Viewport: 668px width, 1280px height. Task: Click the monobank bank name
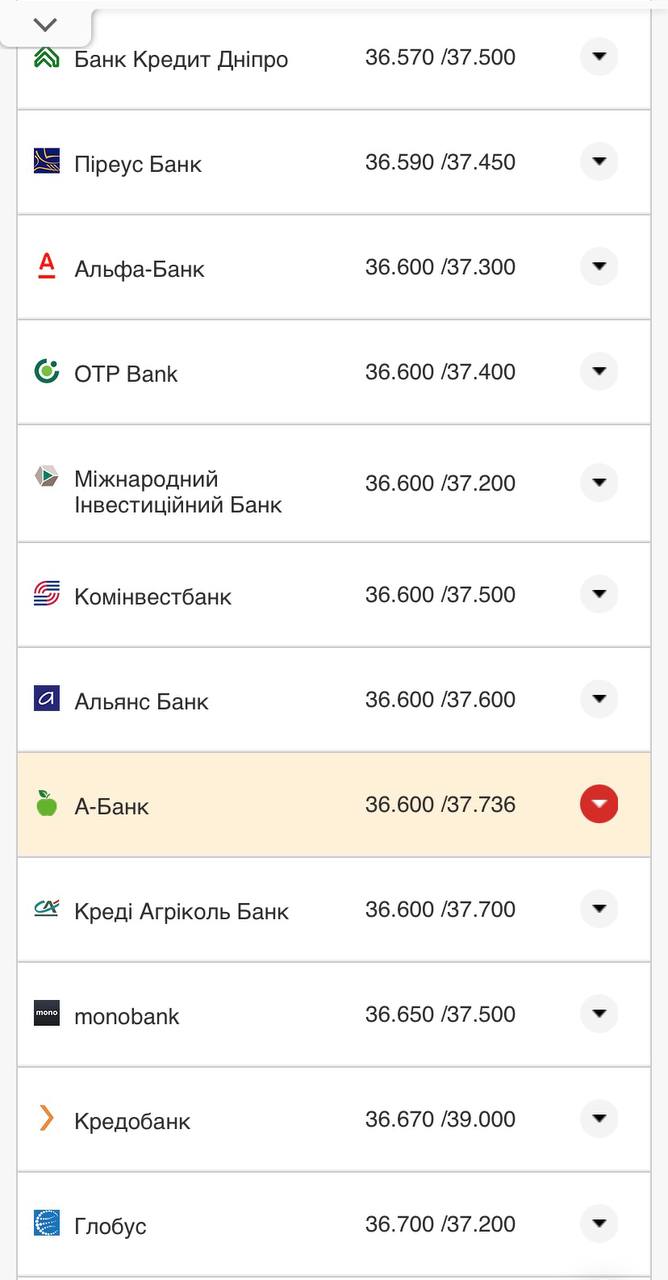125,1015
